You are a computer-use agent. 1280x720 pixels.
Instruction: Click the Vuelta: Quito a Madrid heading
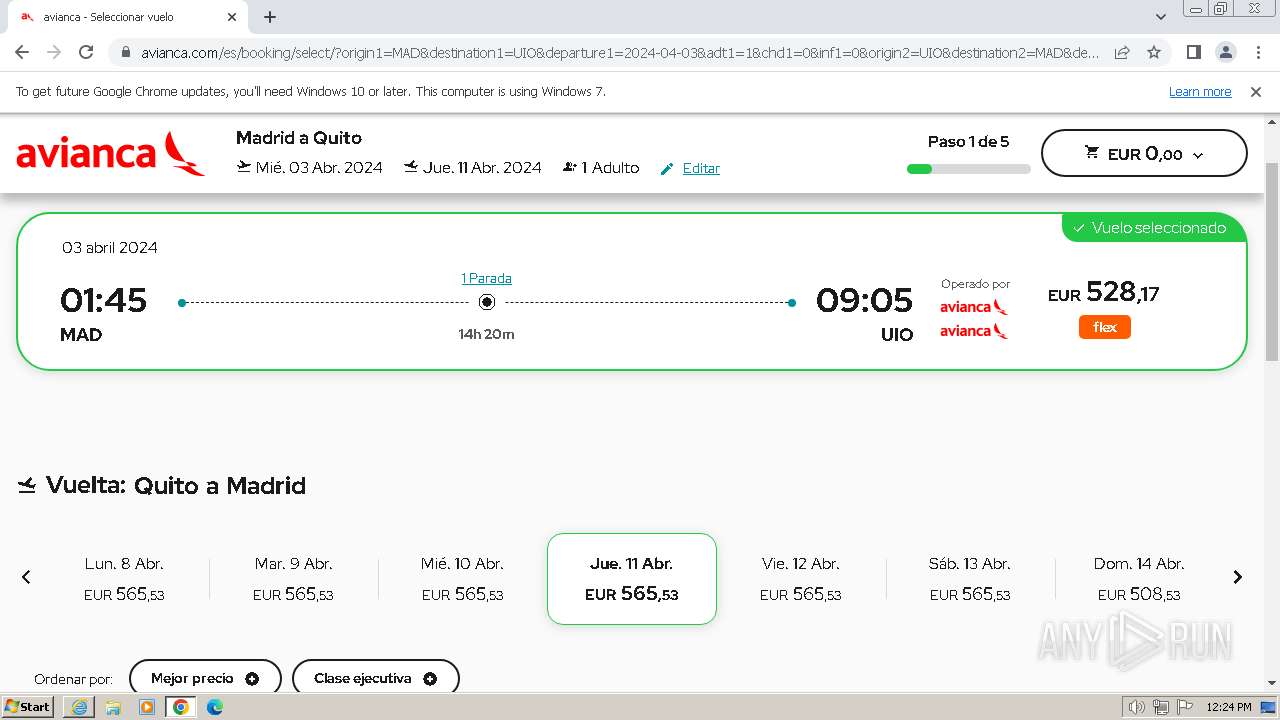(x=176, y=486)
